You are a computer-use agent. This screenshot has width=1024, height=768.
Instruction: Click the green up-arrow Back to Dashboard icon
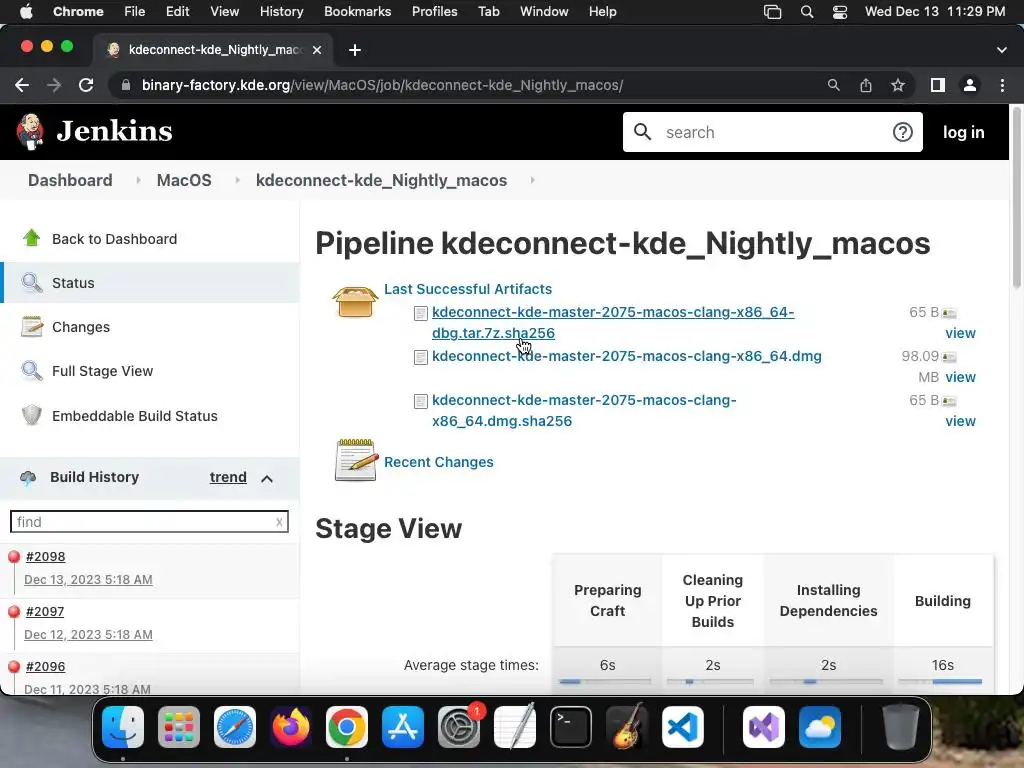(x=31, y=238)
